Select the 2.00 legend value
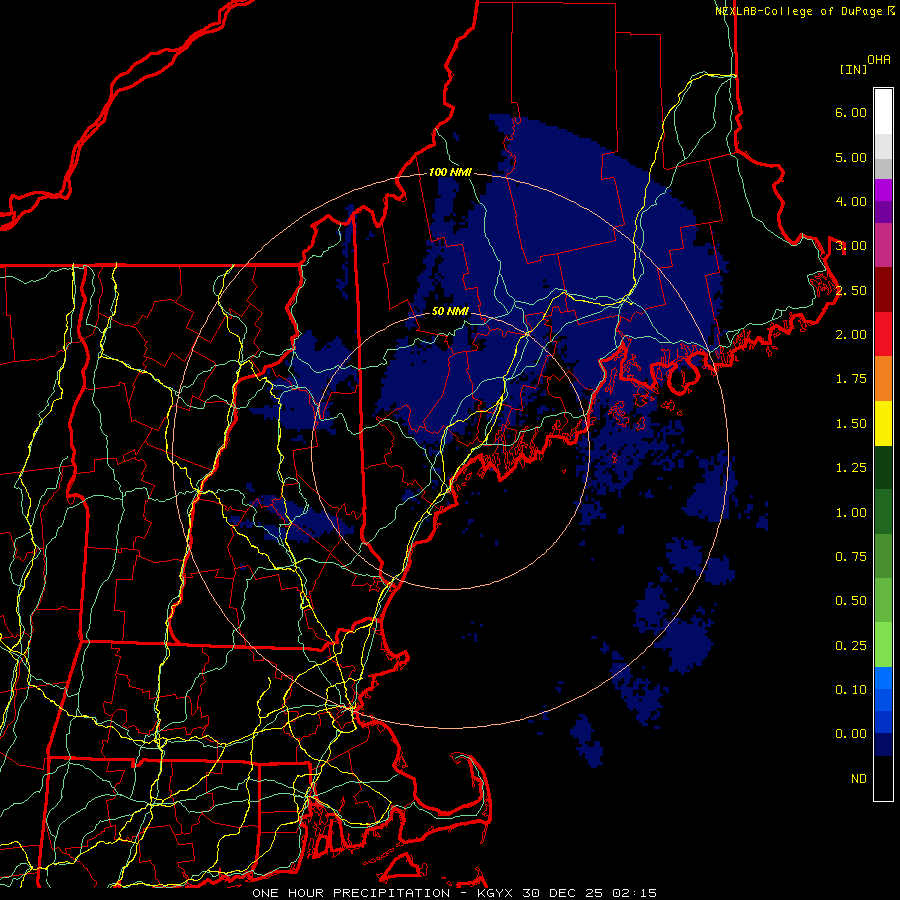This screenshot has height=900, width=900. (850, 335)
